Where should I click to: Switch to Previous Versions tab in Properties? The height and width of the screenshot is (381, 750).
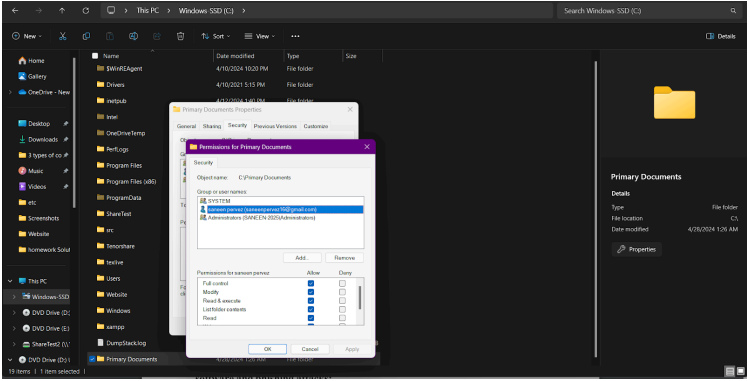(275, 126)
